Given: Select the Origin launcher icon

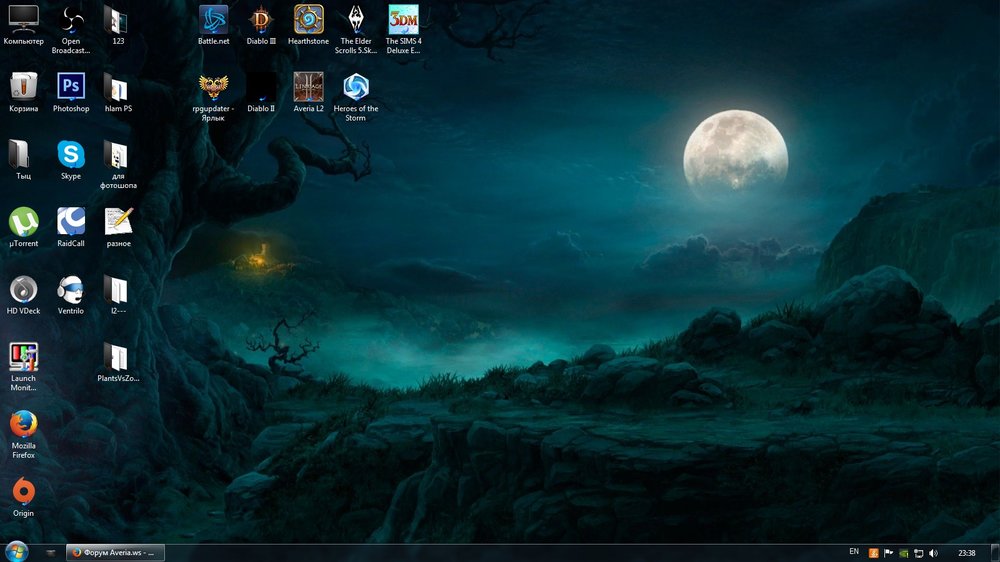Looking at the screenshot, I should click(23, 491).
